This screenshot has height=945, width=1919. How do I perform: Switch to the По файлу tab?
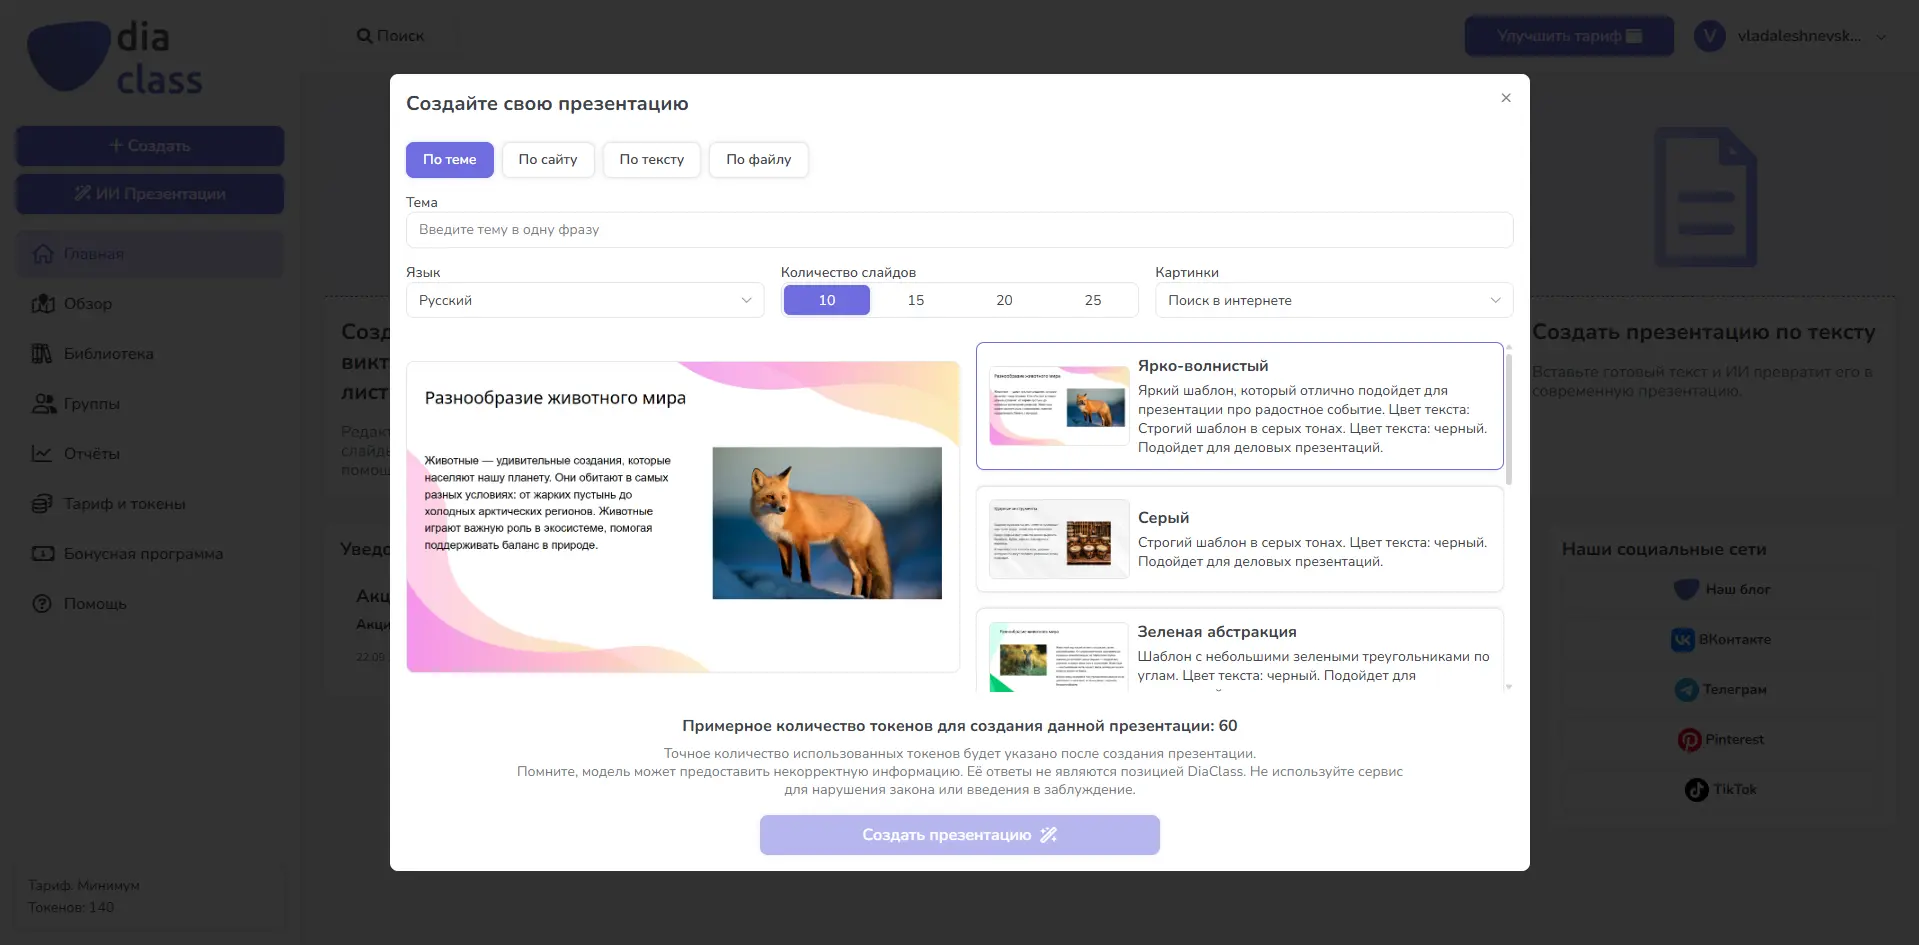pyautogui.click(x=758, y=160)
